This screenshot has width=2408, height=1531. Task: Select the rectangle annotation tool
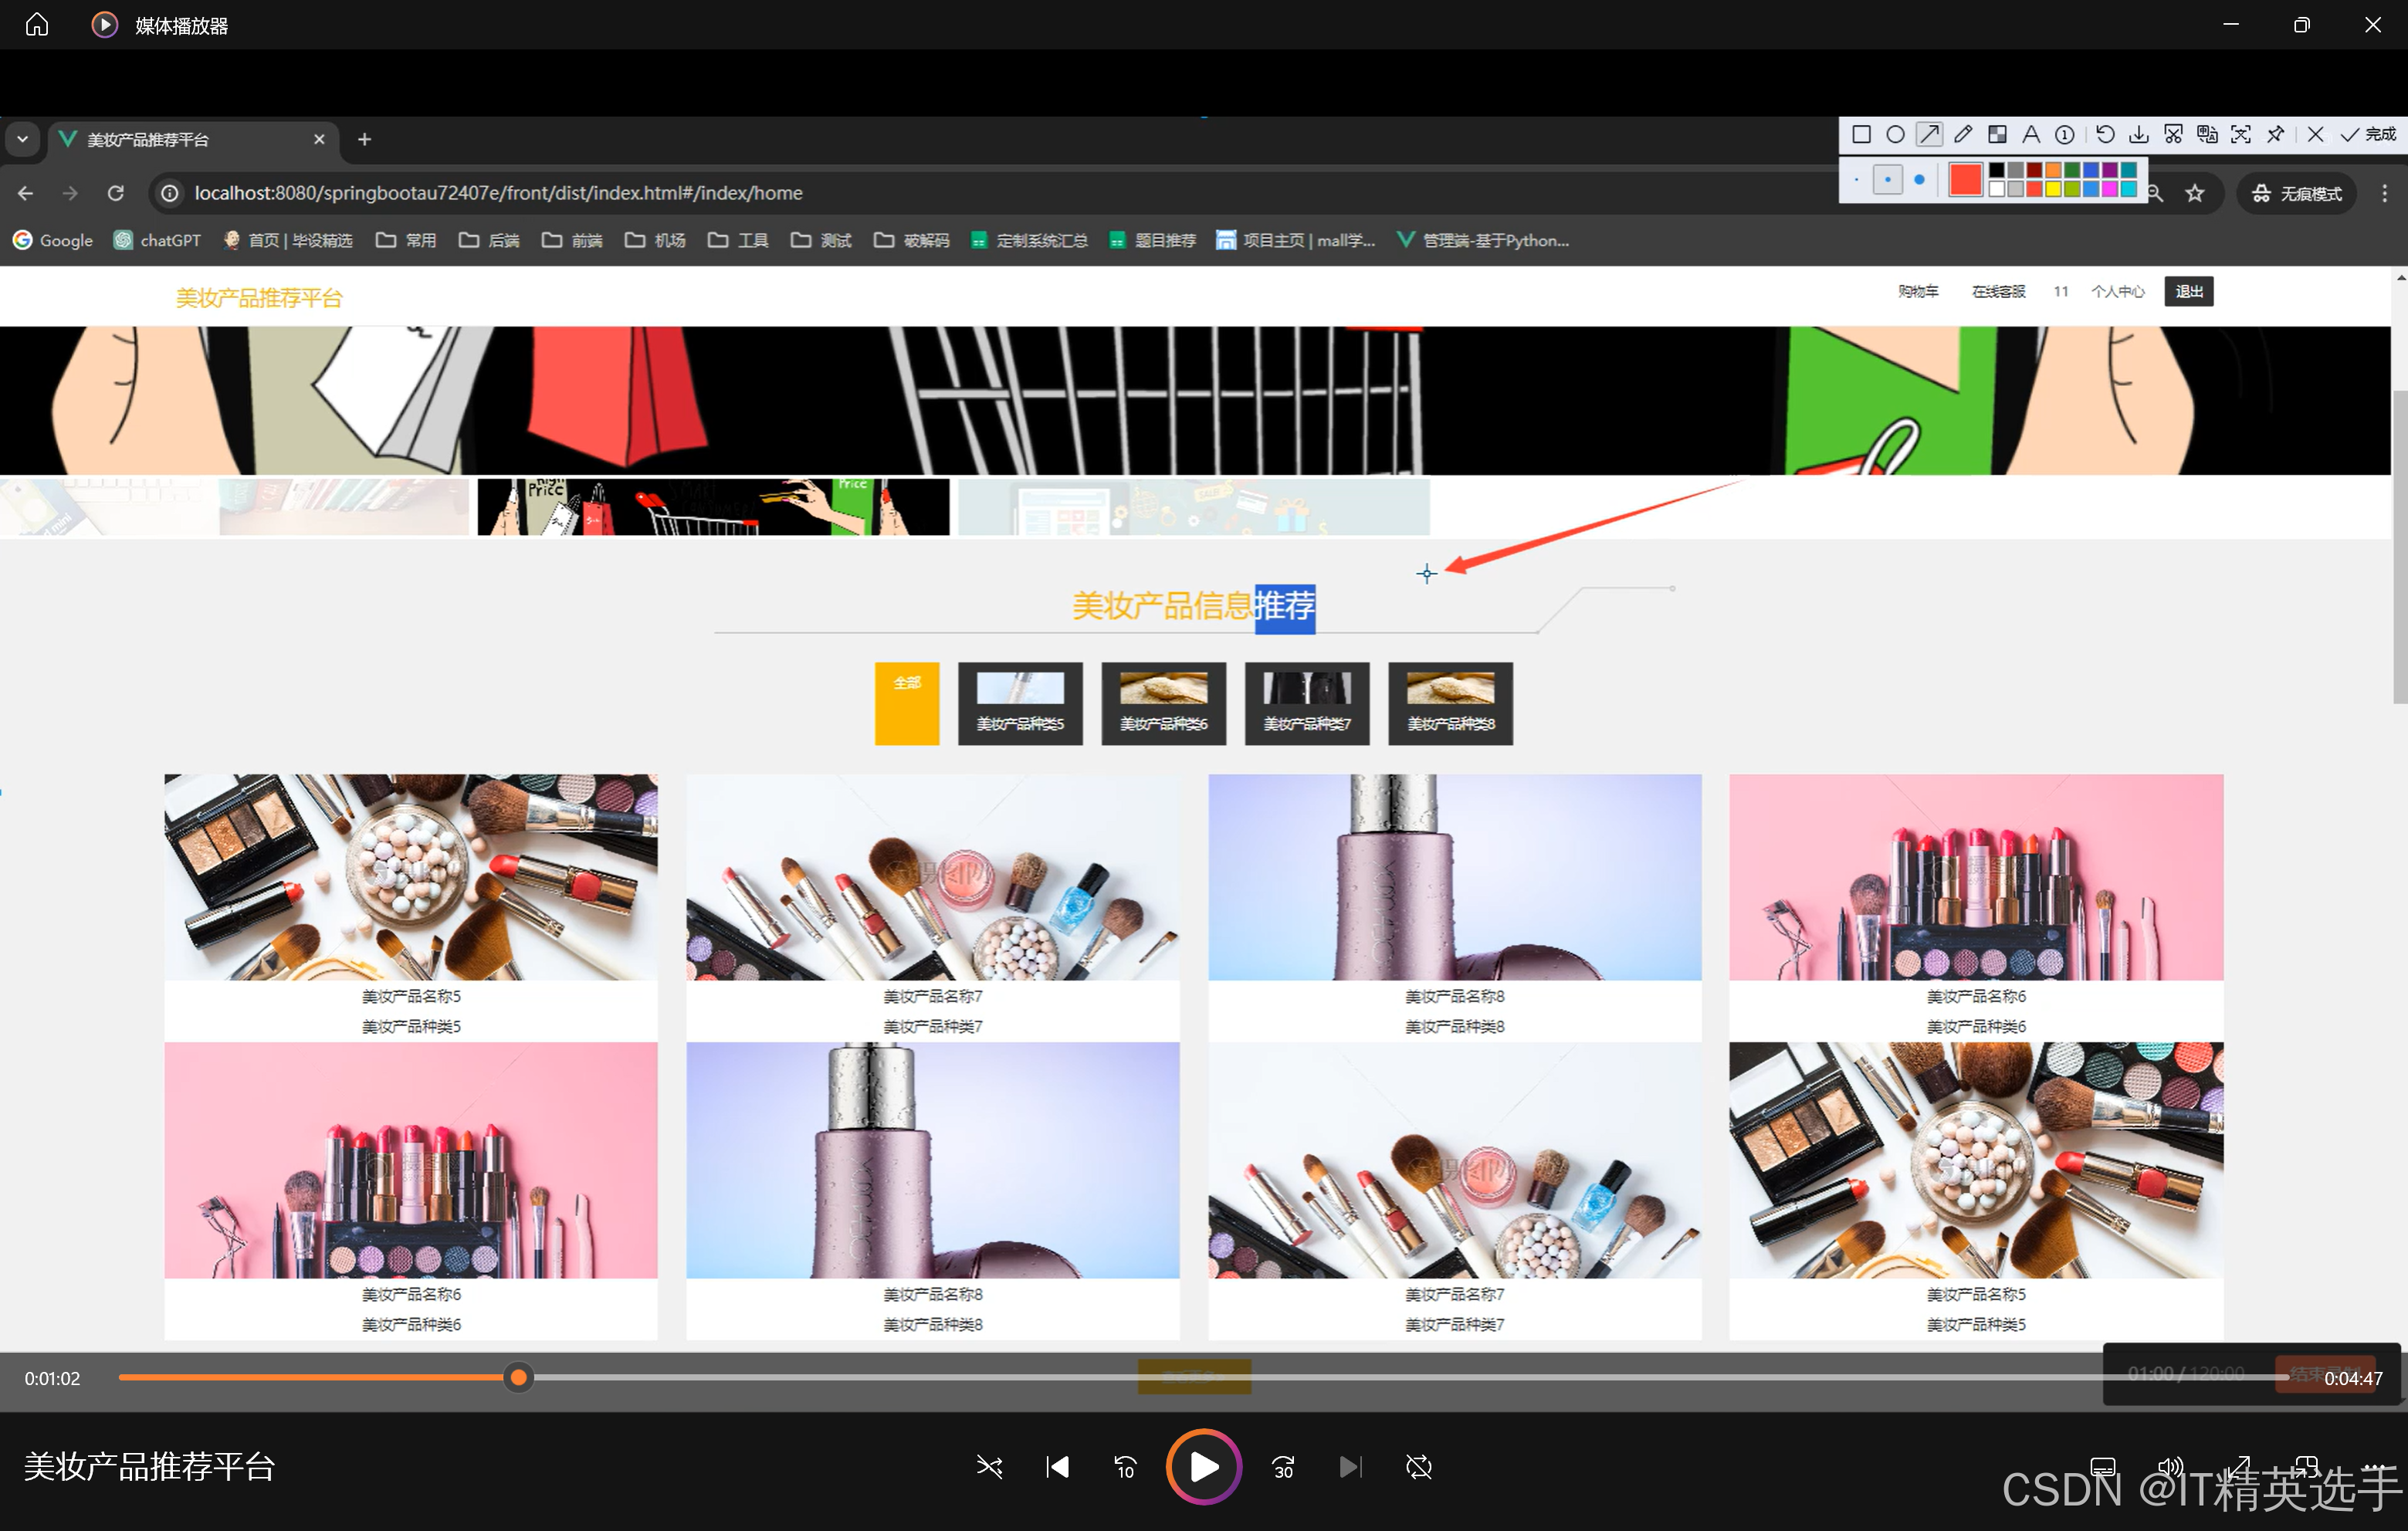(1861, 134)
